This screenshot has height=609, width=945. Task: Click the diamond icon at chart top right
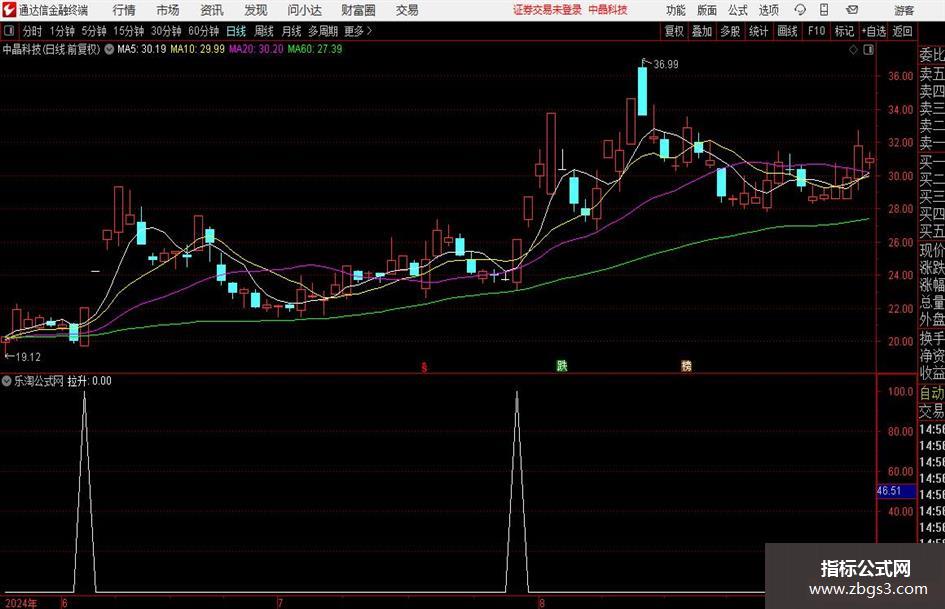click(x=853, y=50)
